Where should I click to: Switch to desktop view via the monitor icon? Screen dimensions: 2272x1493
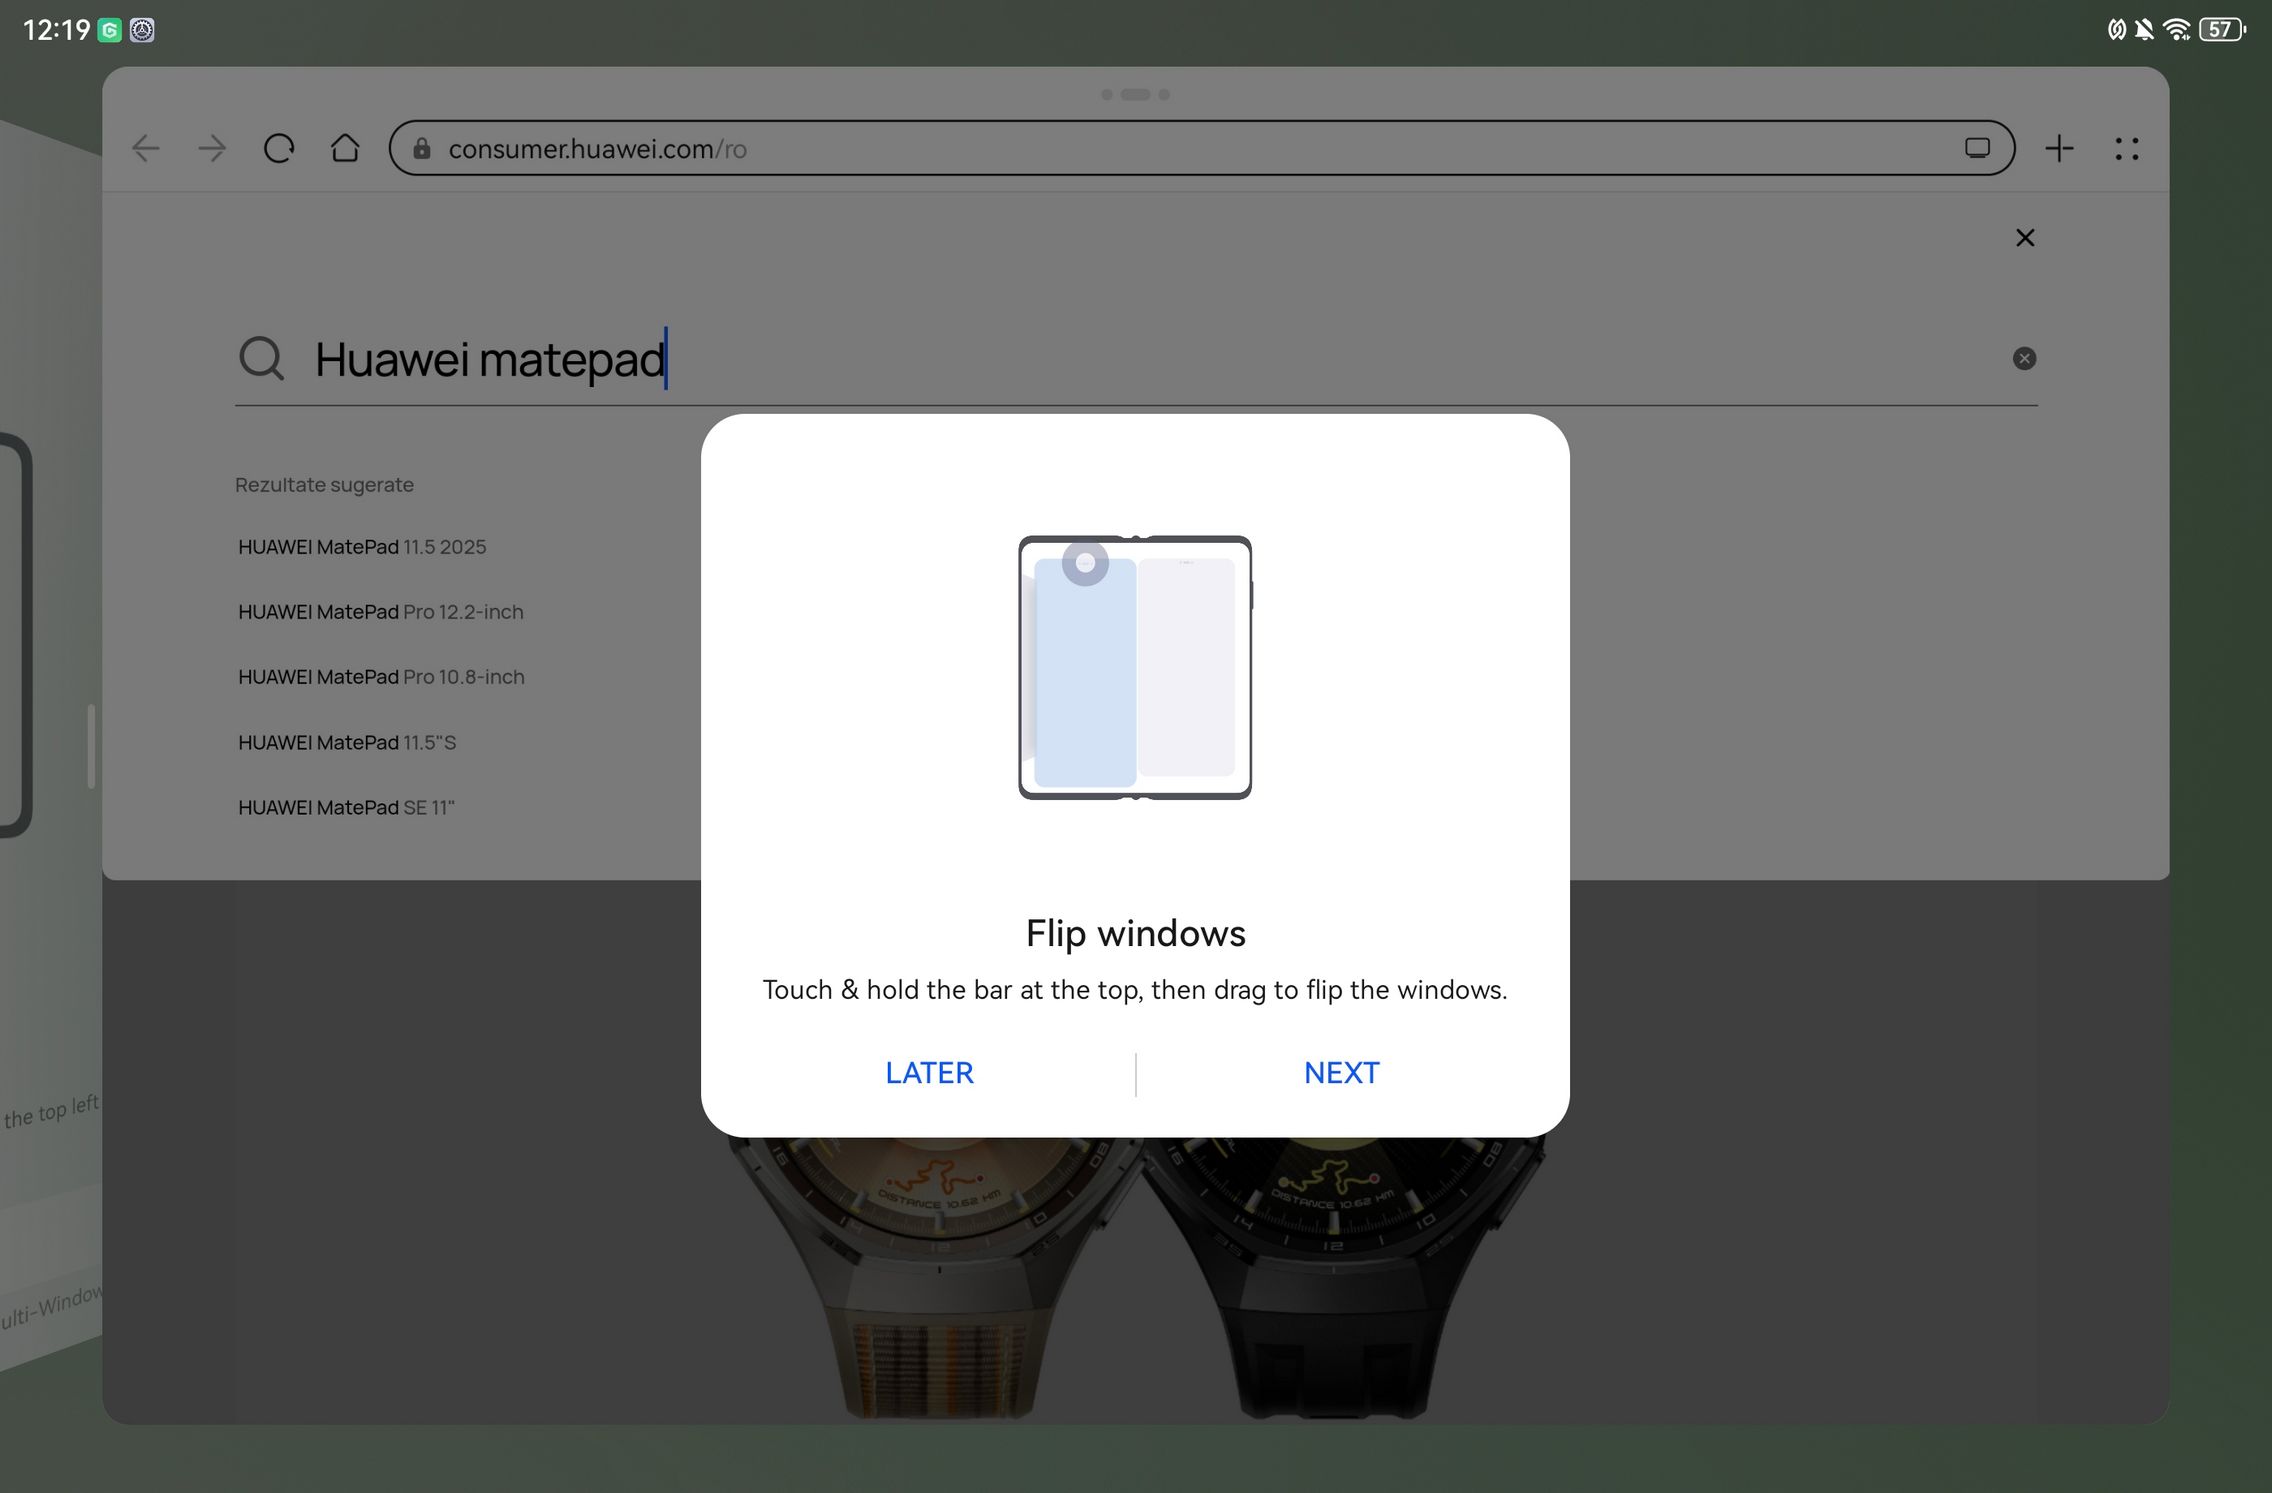(x=1977, y=149)
